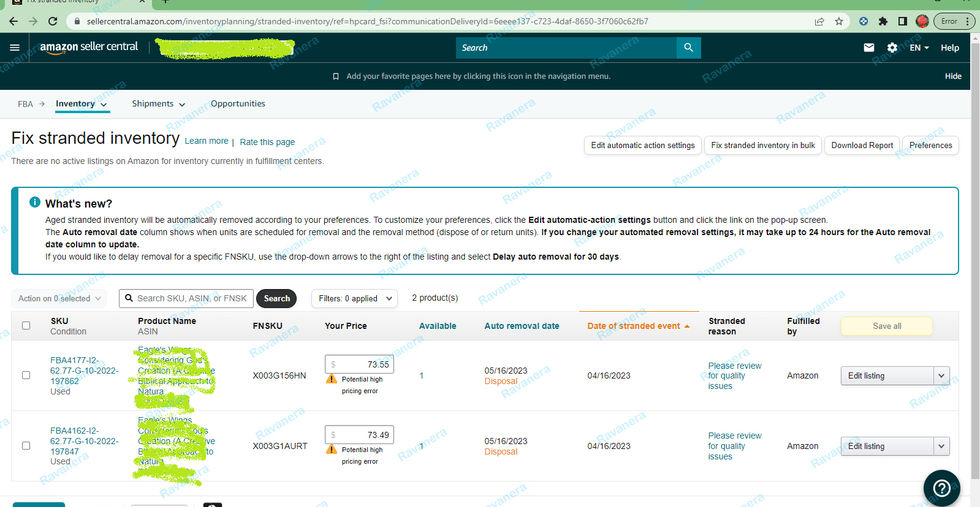Check the box for SKU FBA4177 row
Image resolution: width=980 pixels, height=507 pixels.
coord(26,375)
